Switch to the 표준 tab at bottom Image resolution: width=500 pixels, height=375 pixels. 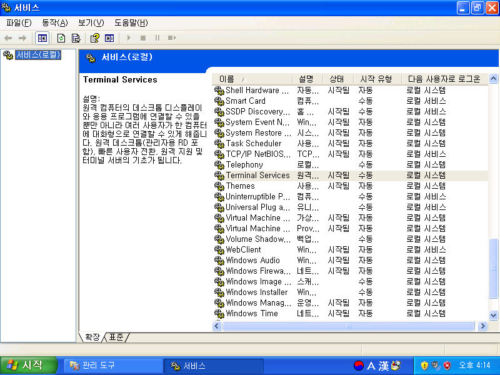(116, 337)
